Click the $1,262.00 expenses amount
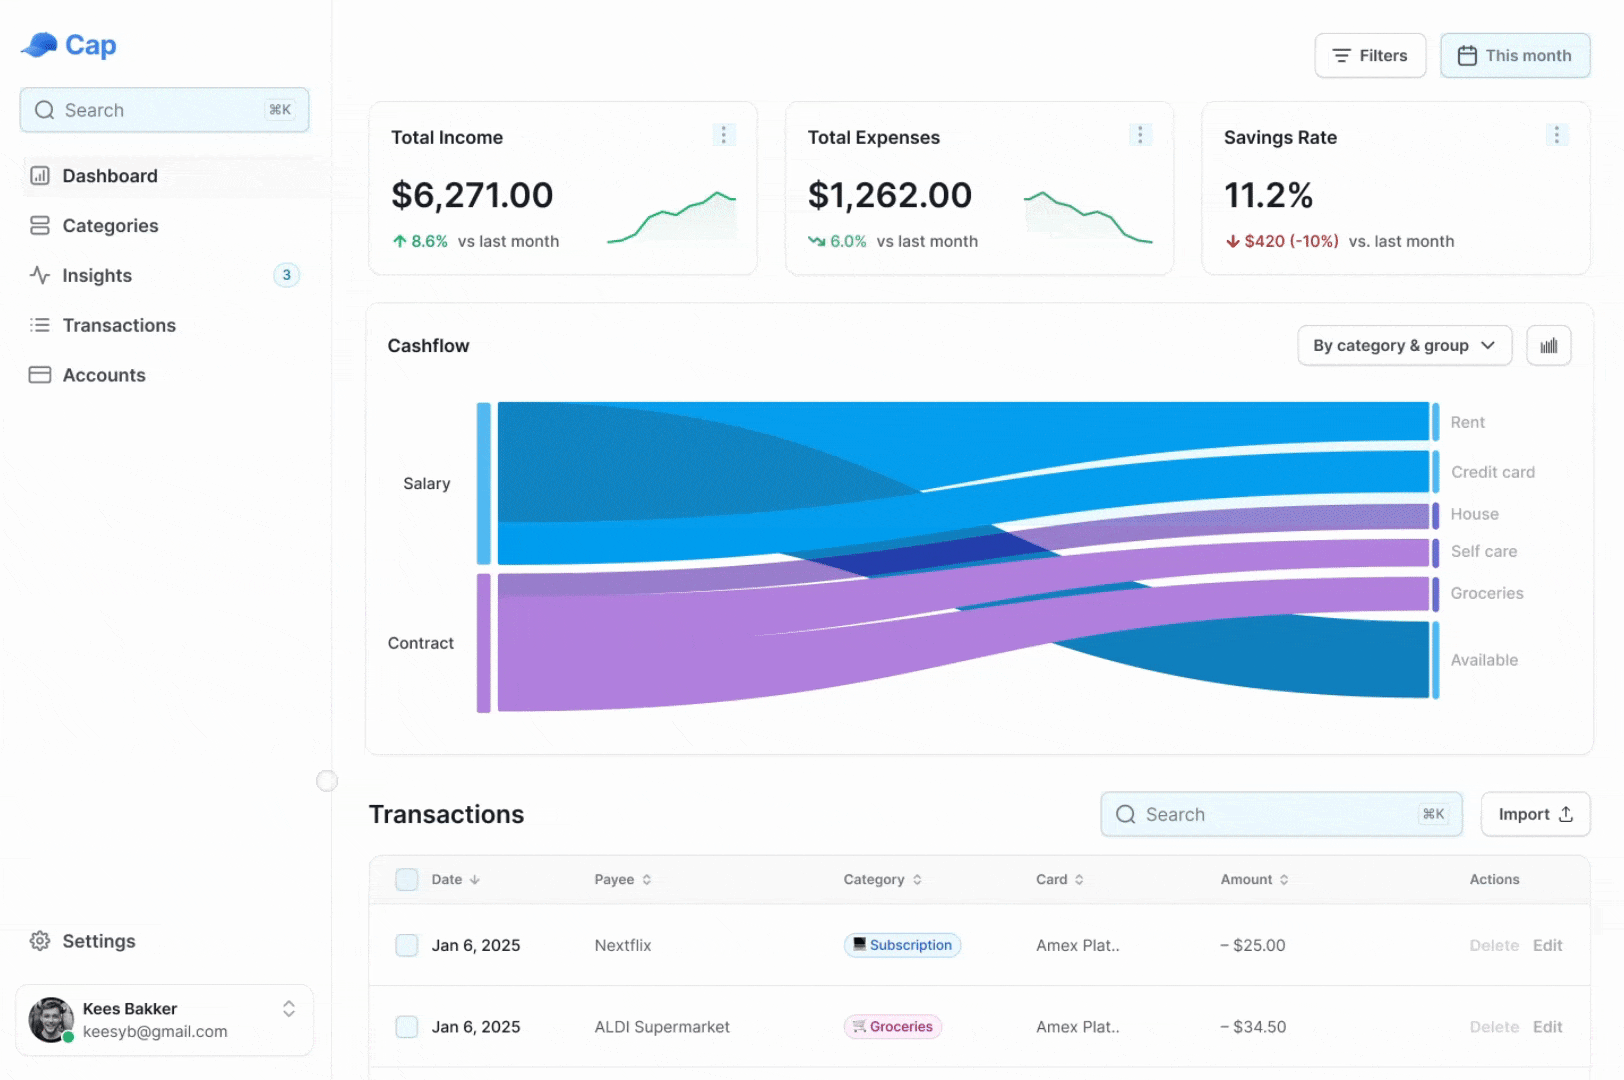The height and width of the screenshot is (1080, 1624). pyautogui.click(x=890, y=196)
